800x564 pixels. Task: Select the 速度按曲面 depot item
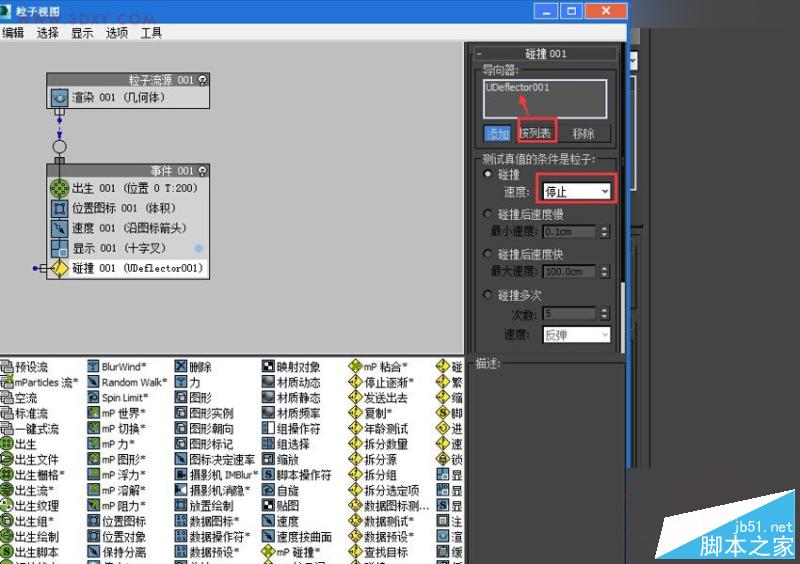297,537
